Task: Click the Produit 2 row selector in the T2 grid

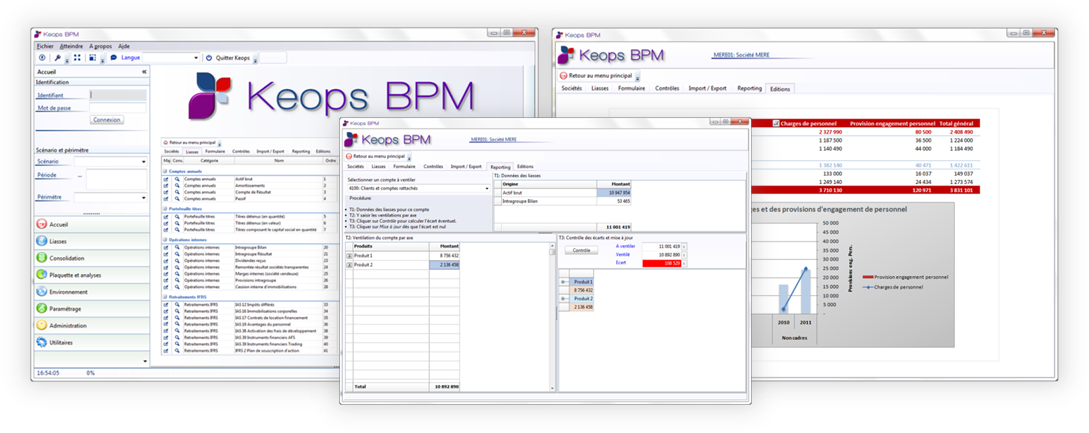Action: pyautogui.click(x=349, y=265)
